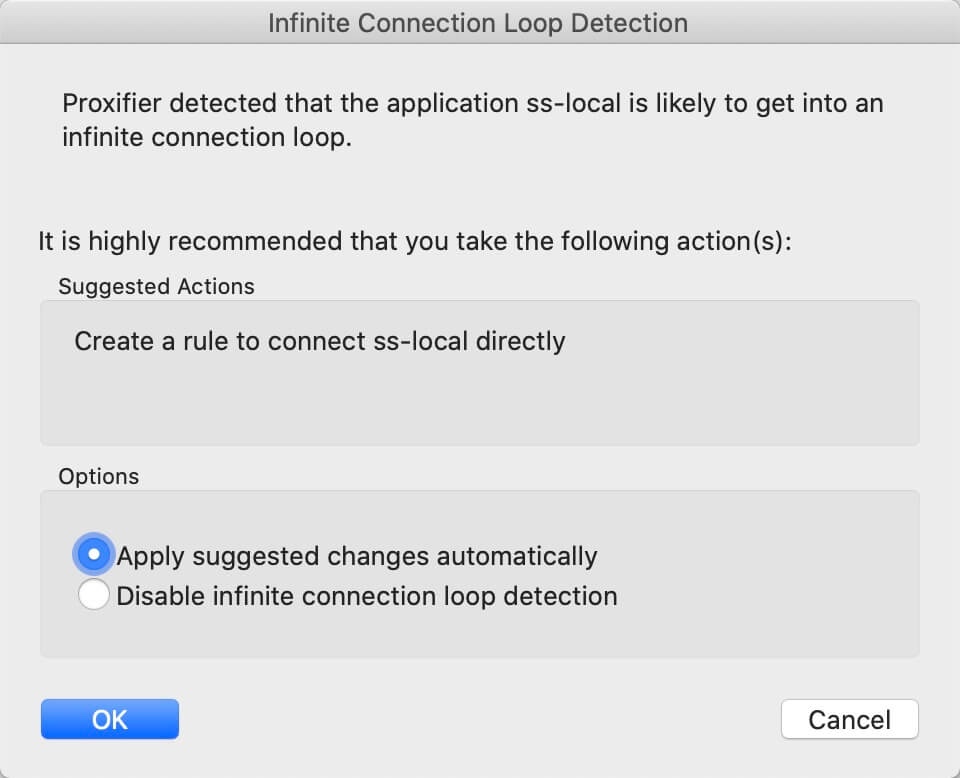Click the 'Apply suggested changes automatically' label text
This screenshot has height=778, width=960.
[x=357, y=556]
